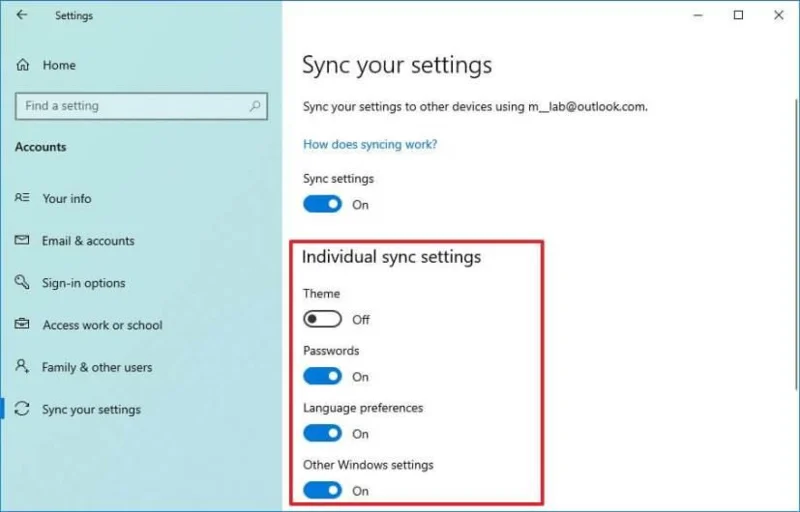Enable the Theme sync toggle

[322, 319]
